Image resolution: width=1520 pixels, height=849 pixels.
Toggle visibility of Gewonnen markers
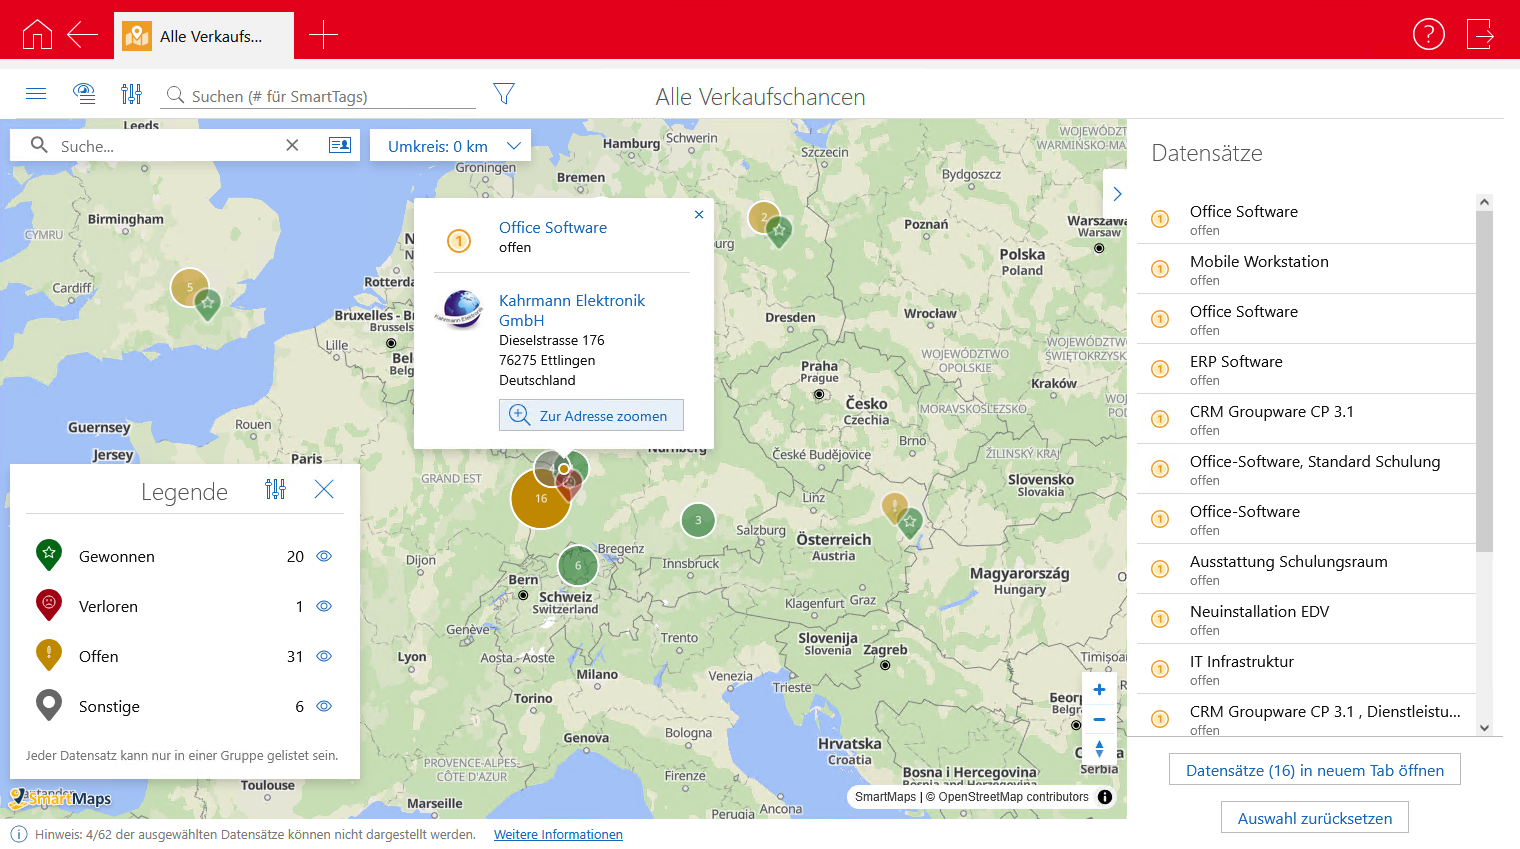[324, 557]
